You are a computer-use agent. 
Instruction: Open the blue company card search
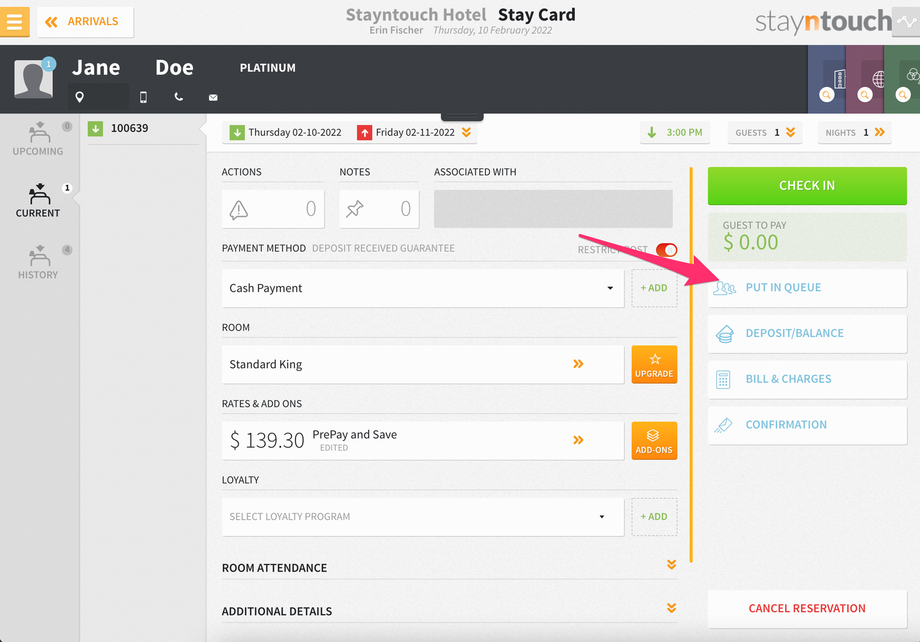tap(827, 94)
